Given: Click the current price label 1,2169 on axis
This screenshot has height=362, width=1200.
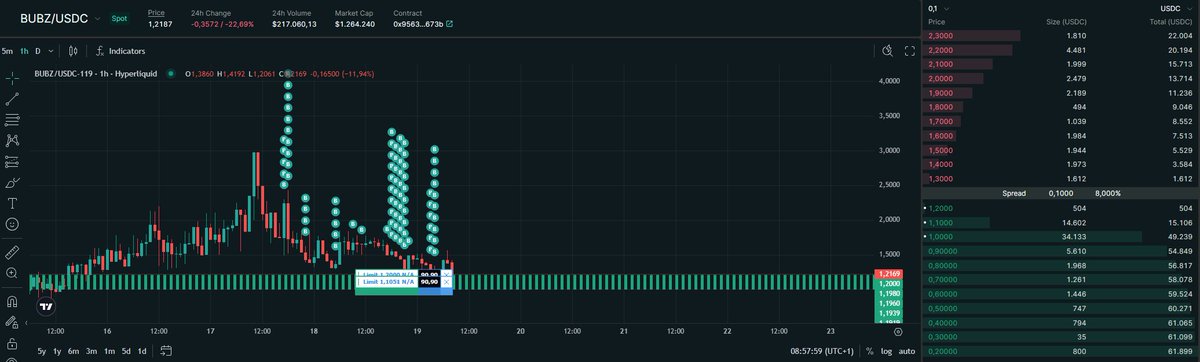Looking at the screenshot, I should tap(888, 273).
